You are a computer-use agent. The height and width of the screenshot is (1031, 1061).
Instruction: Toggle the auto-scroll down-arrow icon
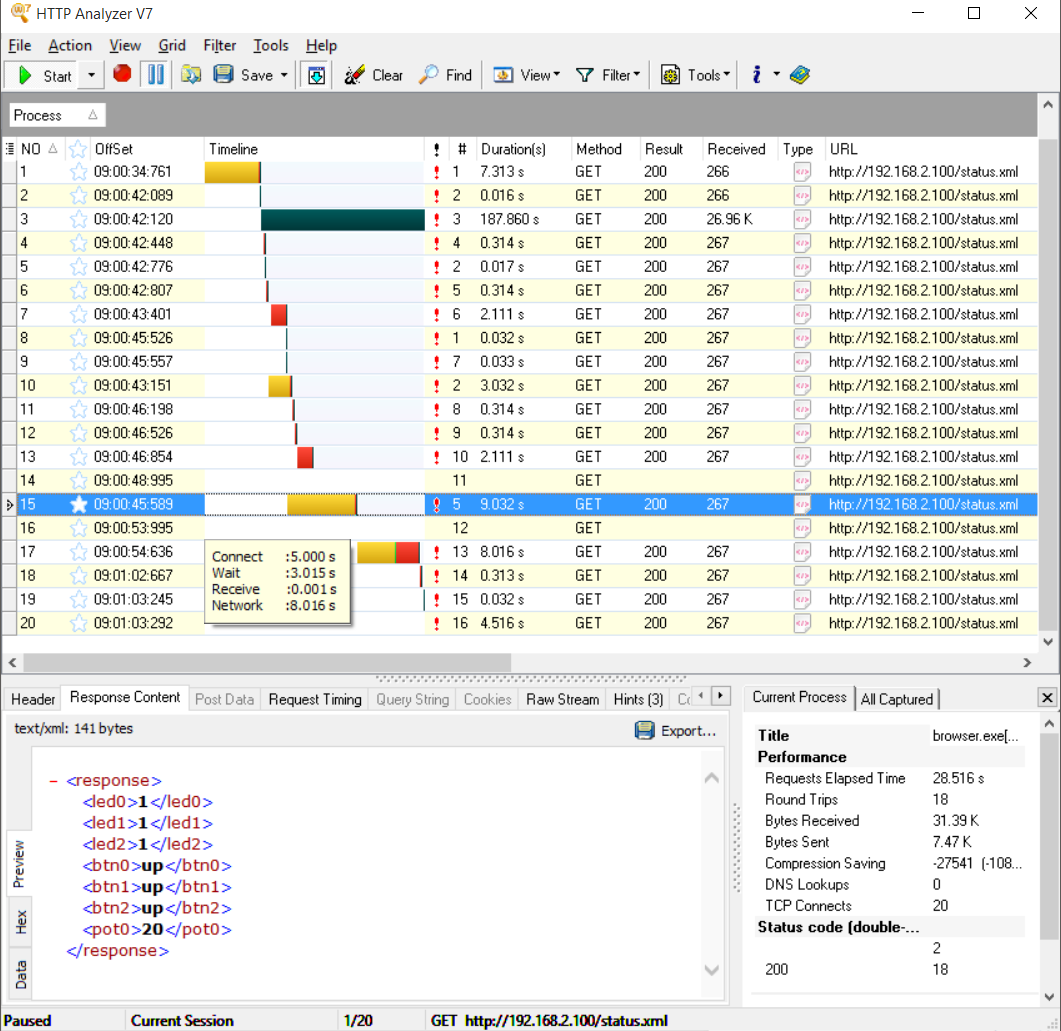tap(316, 75)
